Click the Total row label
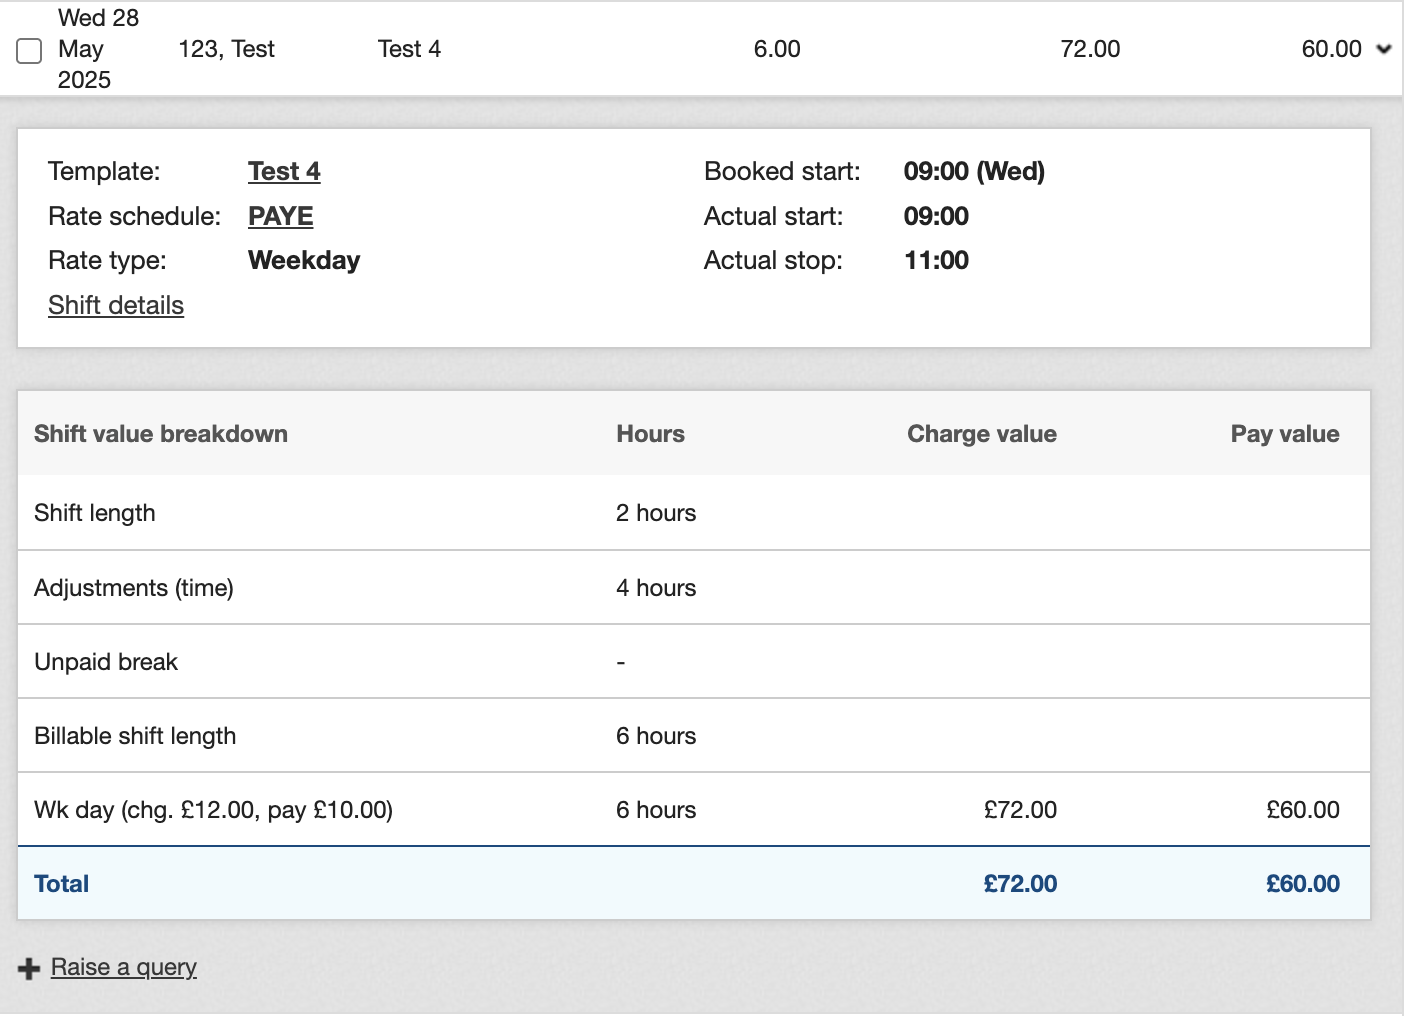The width and height of the screenshot is (1406, 1016). click(x=62, y=884)
